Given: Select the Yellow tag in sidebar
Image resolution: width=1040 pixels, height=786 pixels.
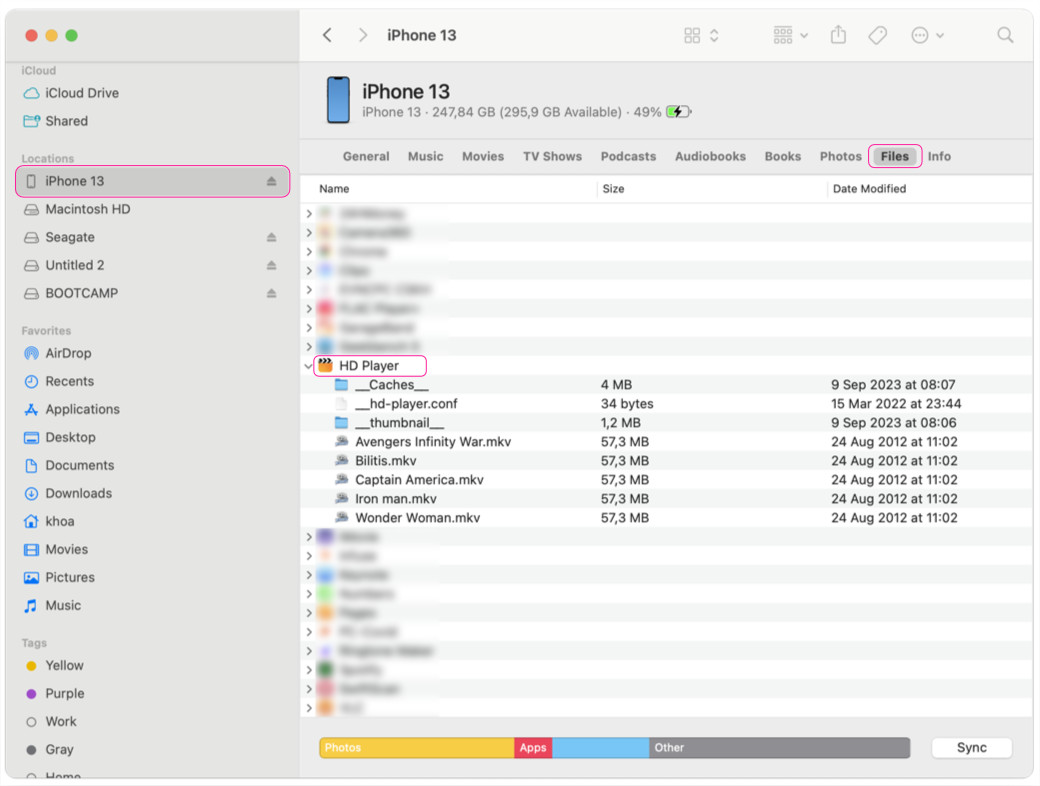Looking at the screenshot, I should click(x=64, y=665).
